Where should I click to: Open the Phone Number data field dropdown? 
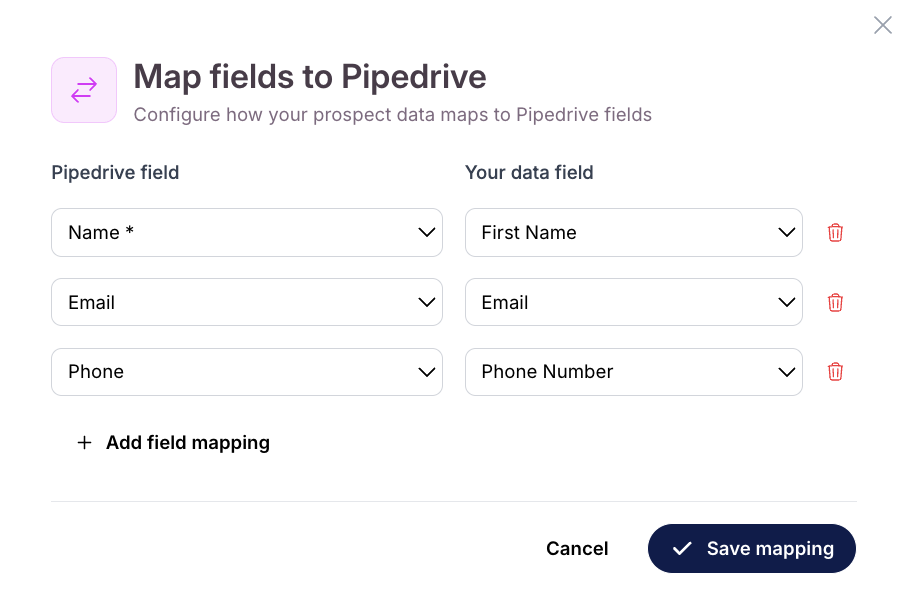[x=633, y=372]
